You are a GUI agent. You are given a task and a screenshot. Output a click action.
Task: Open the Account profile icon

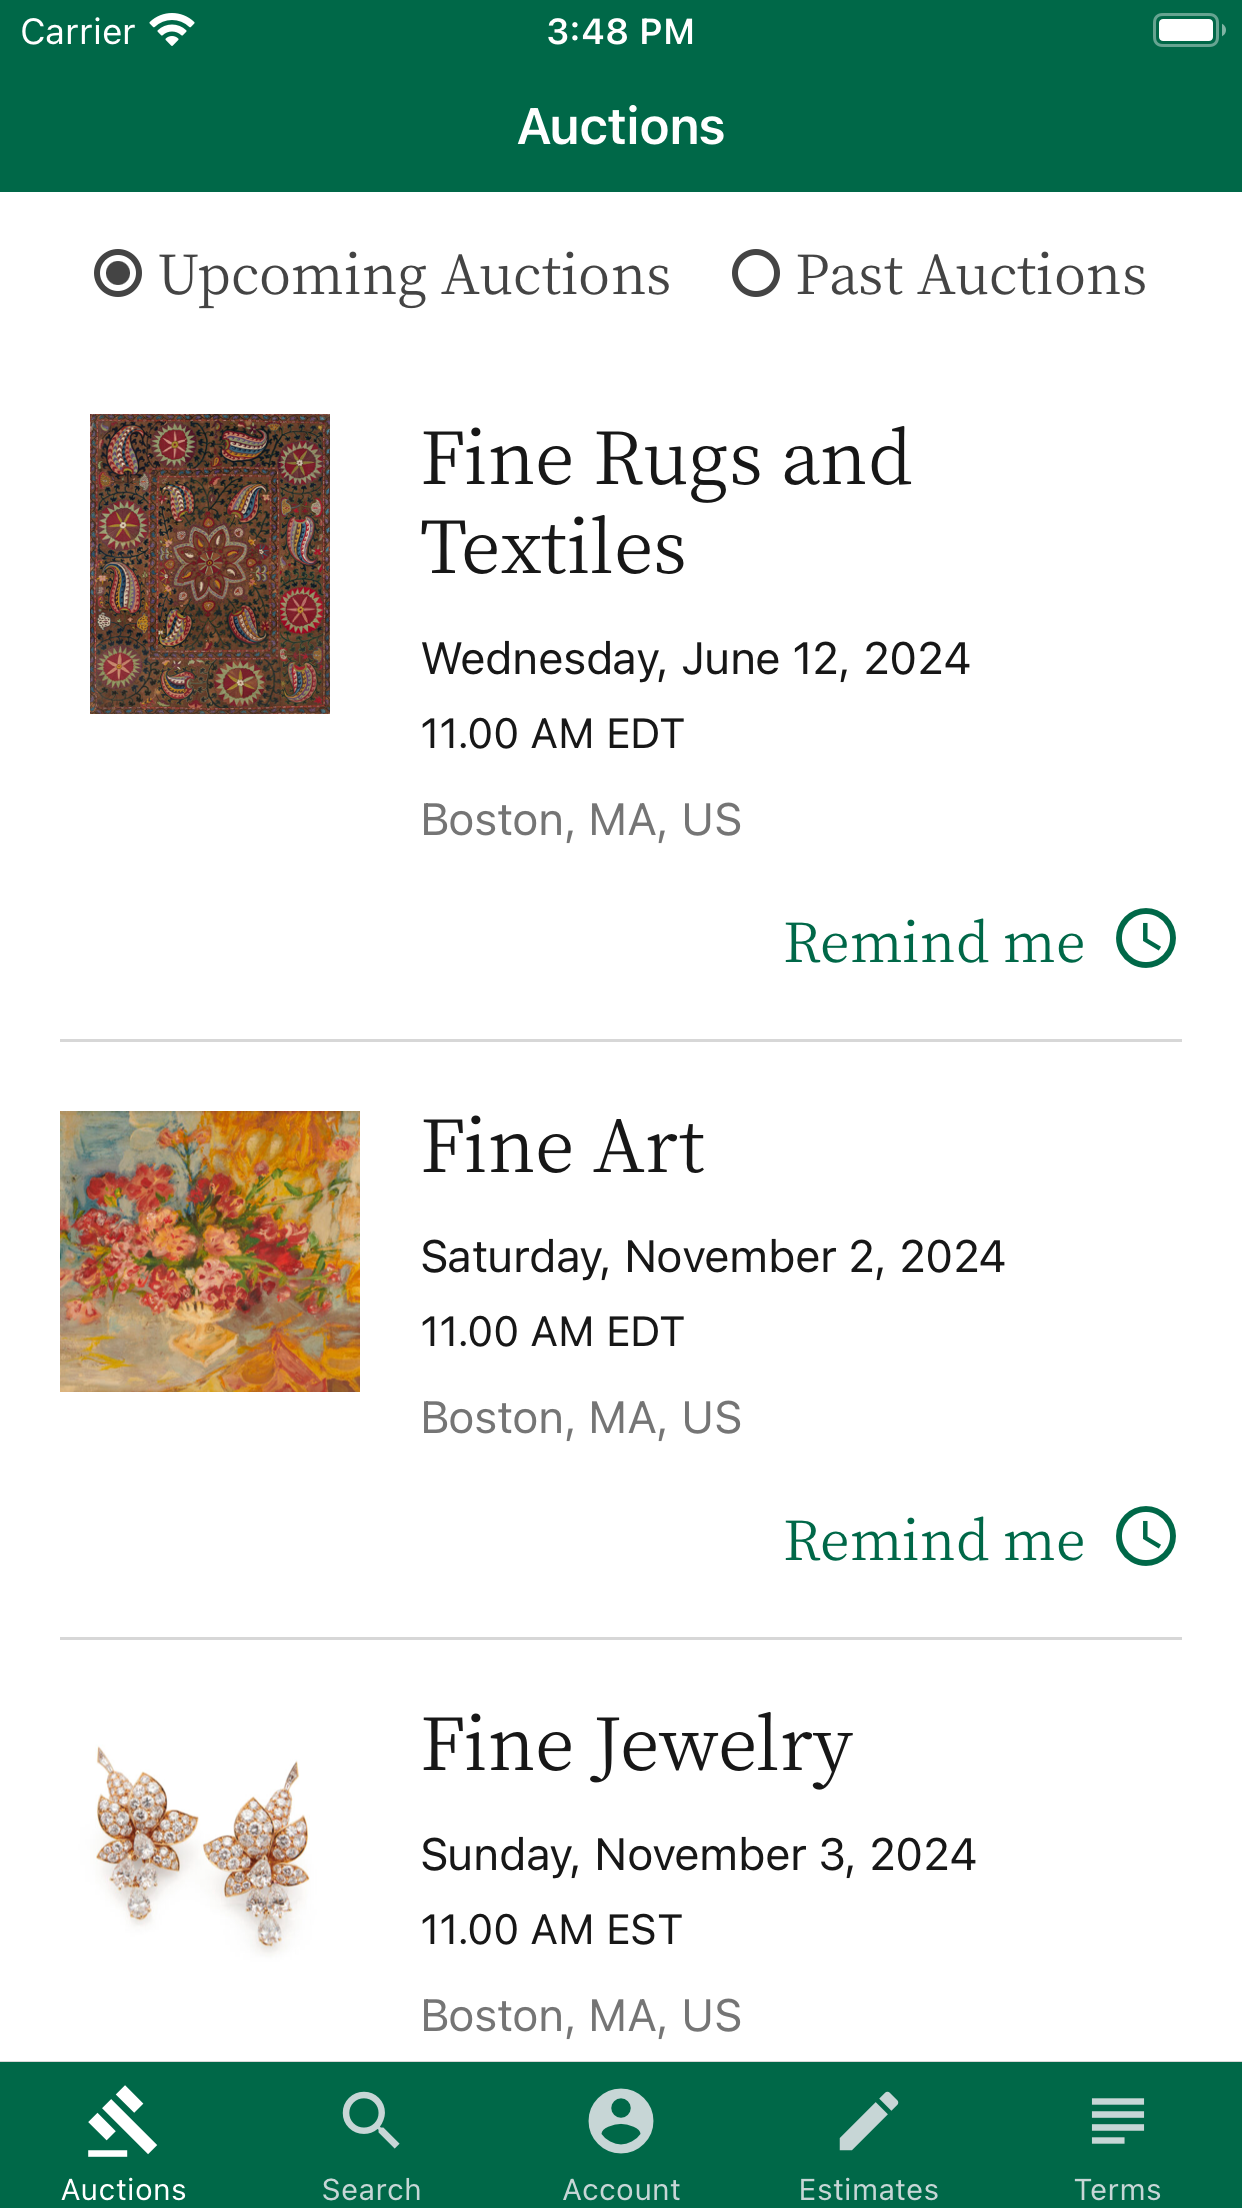[x=621, y=2120]
